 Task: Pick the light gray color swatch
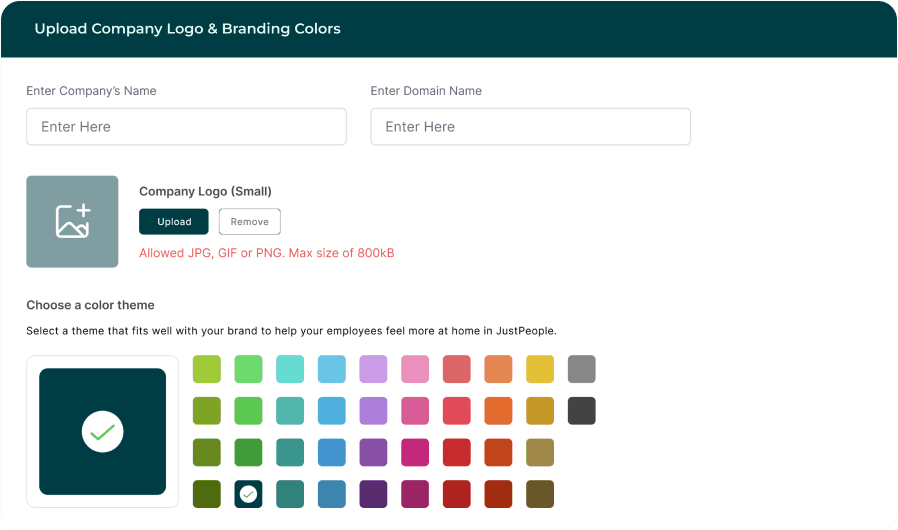[x=582, y=369]
